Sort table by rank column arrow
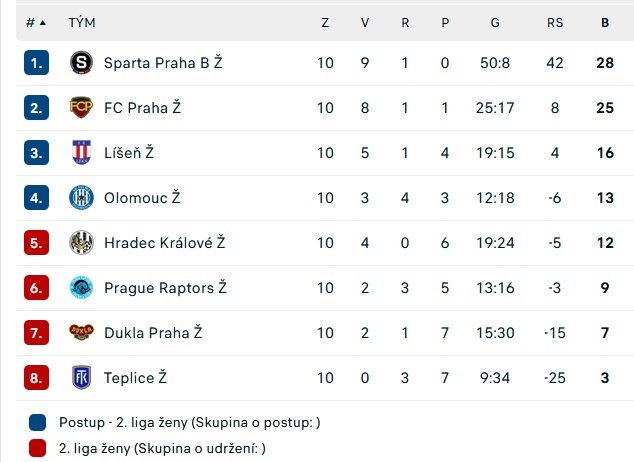 click(x=43, y=23)
